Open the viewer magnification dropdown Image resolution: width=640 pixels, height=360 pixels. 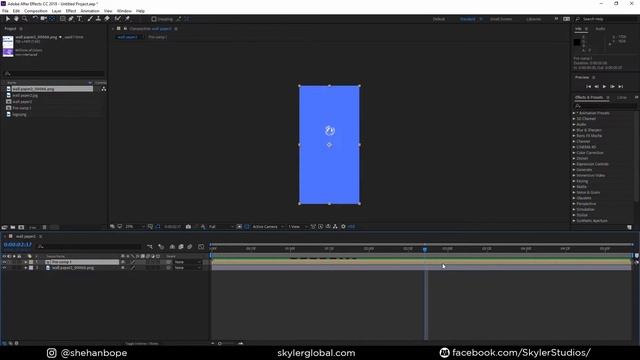pos(135,227)
